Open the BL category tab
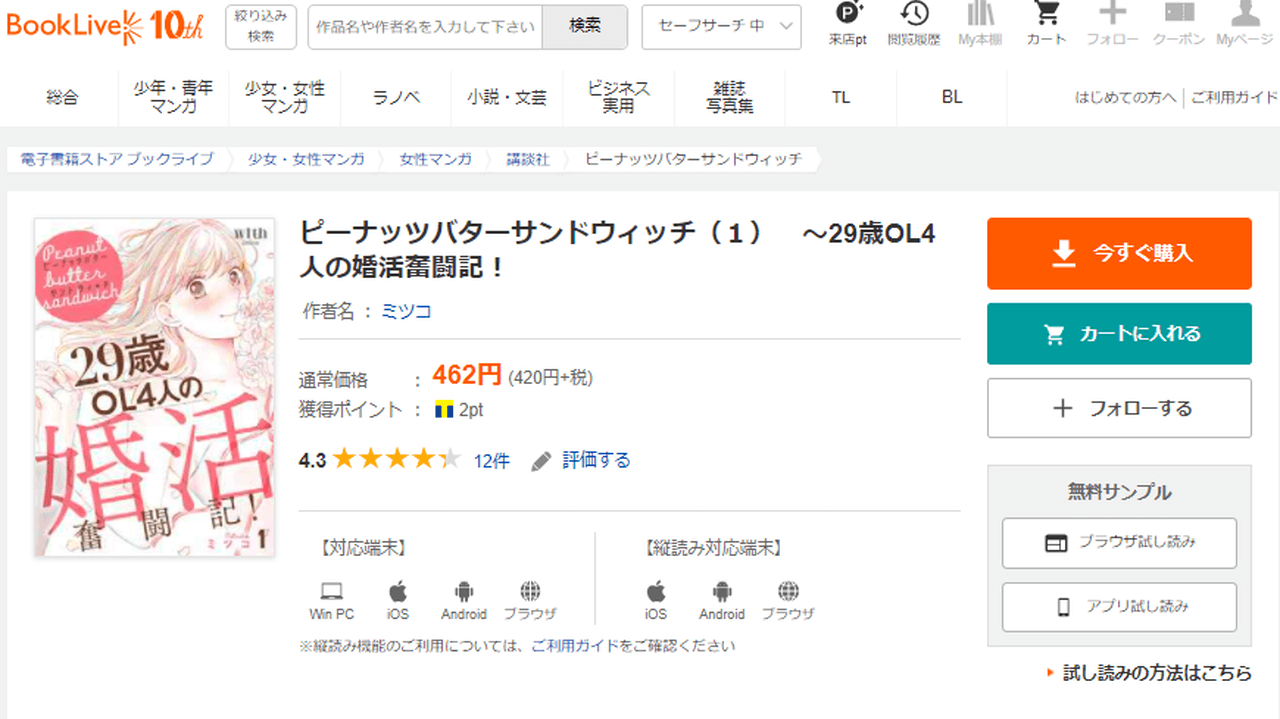1280x719 pixels. pos(951,97)
